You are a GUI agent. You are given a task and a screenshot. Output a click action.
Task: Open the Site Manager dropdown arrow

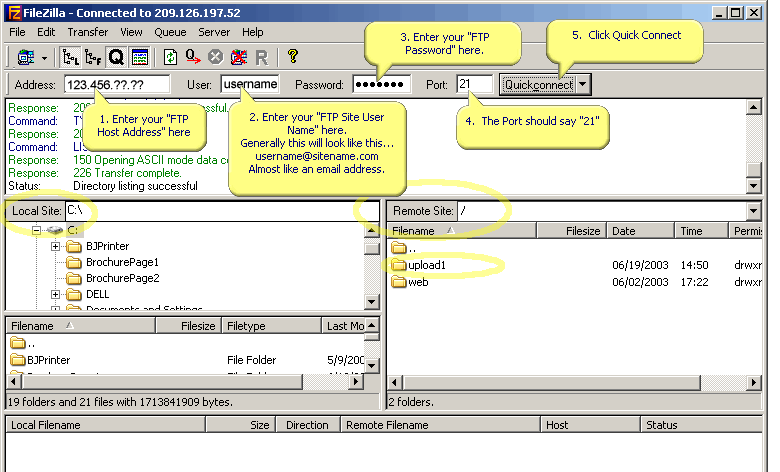pos(44,58)
